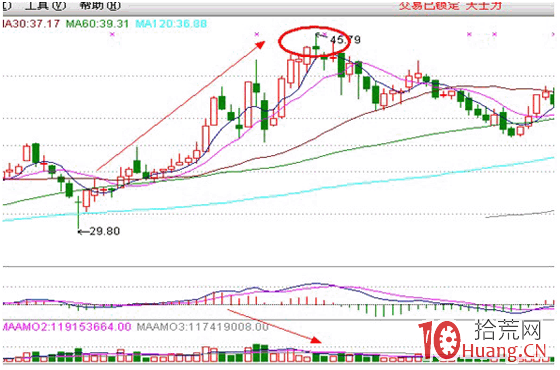The height and width of the screenshot is (370, 560).
Task: Click the 45.79 high price label
Action: click(x=345, y=39)
